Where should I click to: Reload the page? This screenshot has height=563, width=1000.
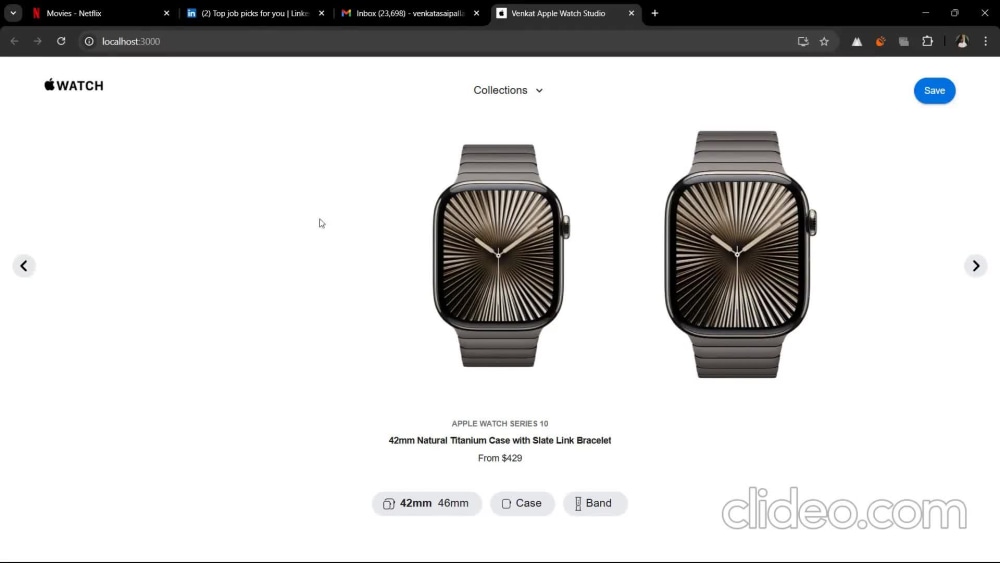[61, 41]
